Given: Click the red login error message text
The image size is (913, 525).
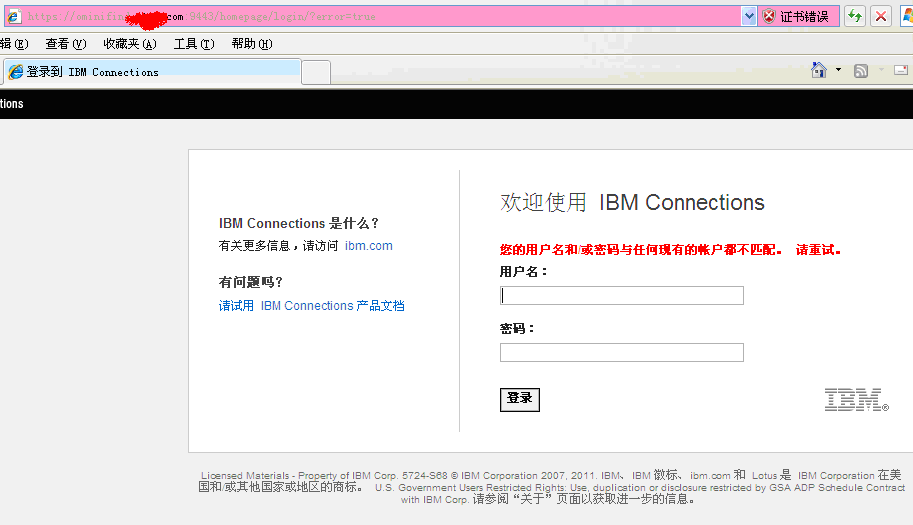Looking at the screenshot, I should click(670, 250).
